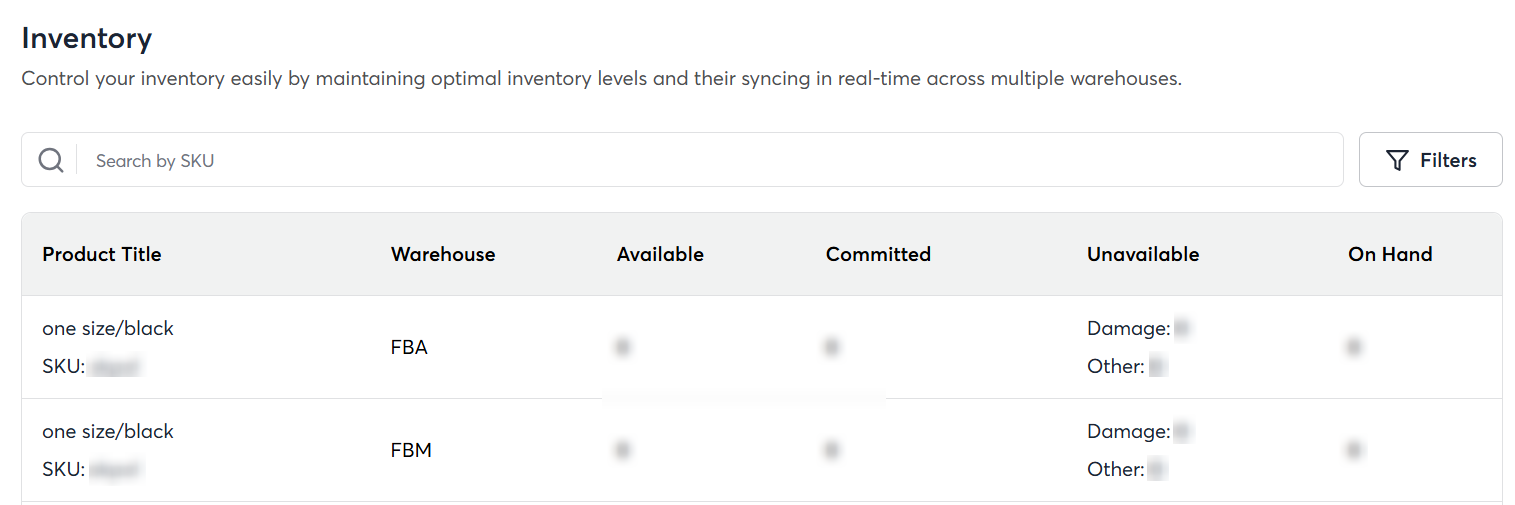Image resolution: width=1515 pixels, height=505 pixels.
Task: Click the funnel icon in Filters
Action: 1398,160
